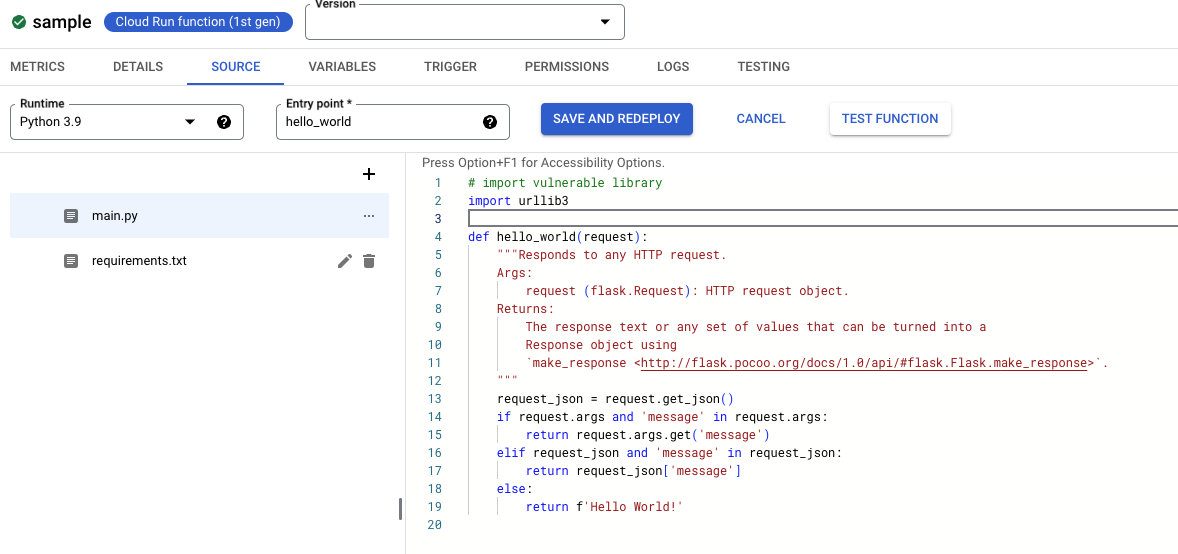This screenshot has width=1178, height=554.
Task: Click the requirements.txt file icon
Action: pyautogui.click(x=71, y=261)
